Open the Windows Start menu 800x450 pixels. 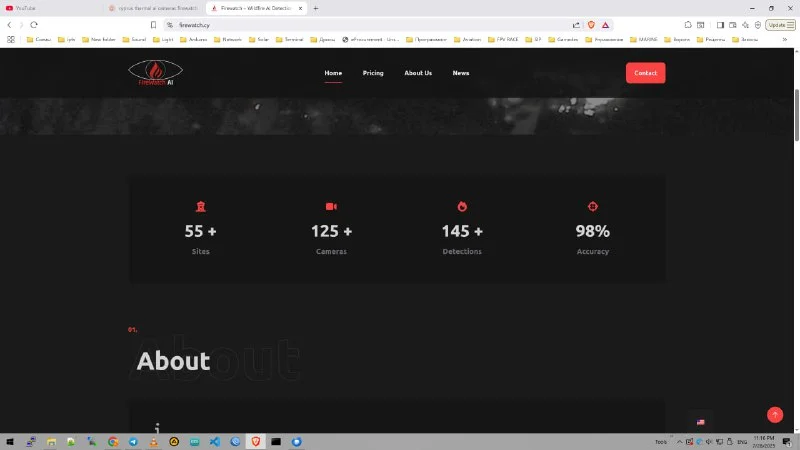[10, 441]
